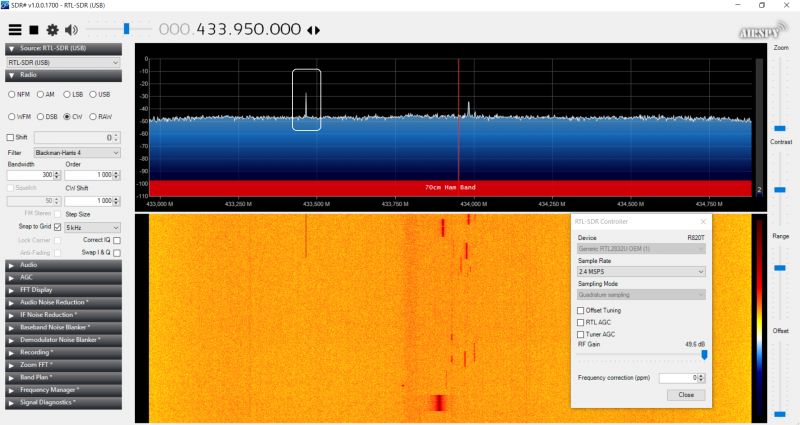The width and height of the screenshot is (800, 425).
Task: Click the CW Shift stepper arrows
Action: 117,201
